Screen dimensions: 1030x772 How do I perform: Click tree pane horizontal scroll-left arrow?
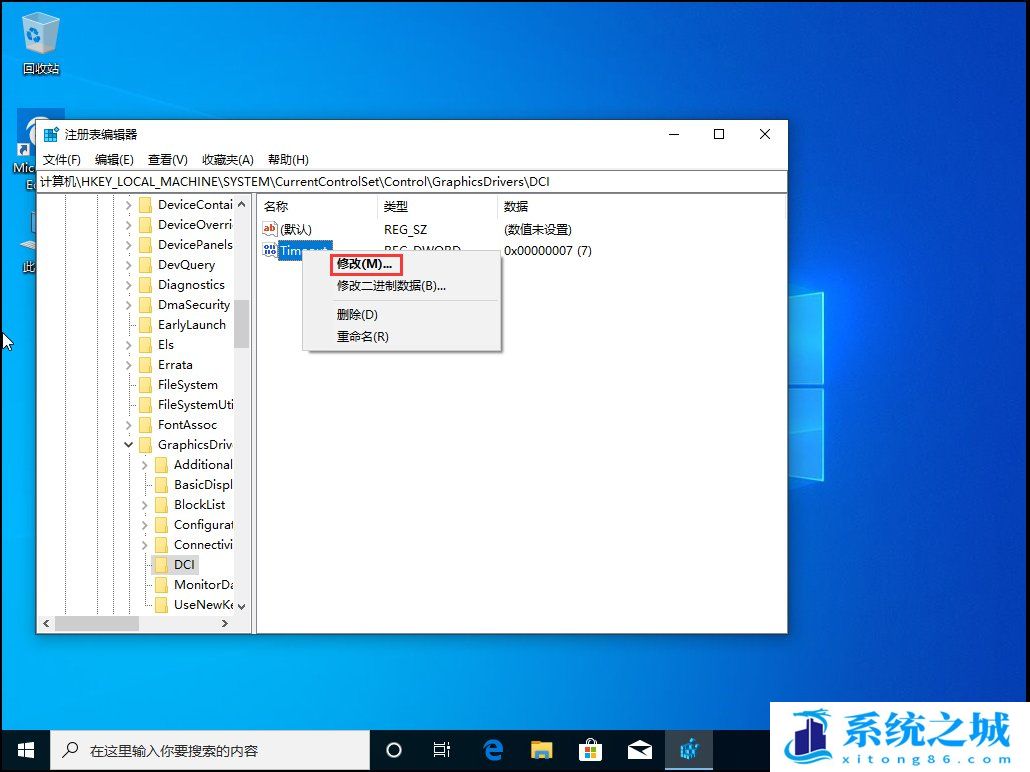[x=46, y=624]
